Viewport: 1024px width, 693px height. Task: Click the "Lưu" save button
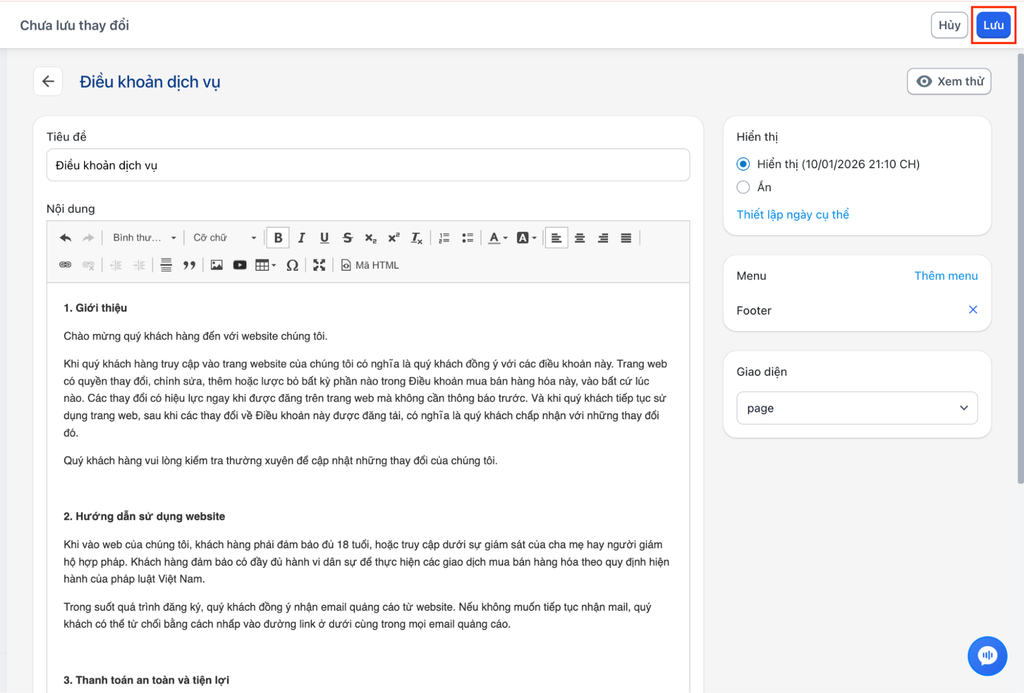pos(993,26)
